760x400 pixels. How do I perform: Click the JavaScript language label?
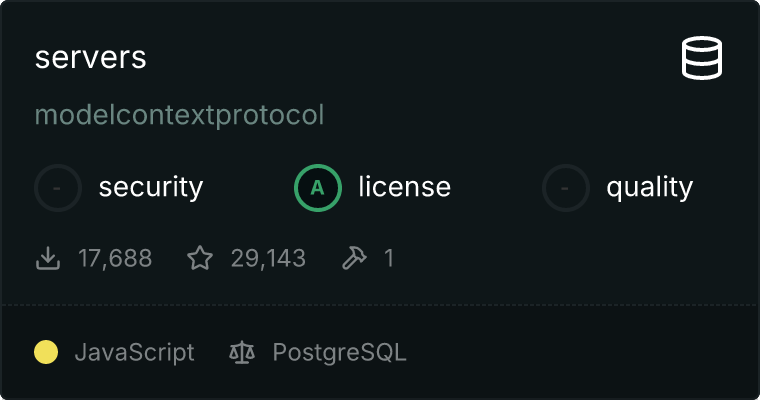point(134,352)
